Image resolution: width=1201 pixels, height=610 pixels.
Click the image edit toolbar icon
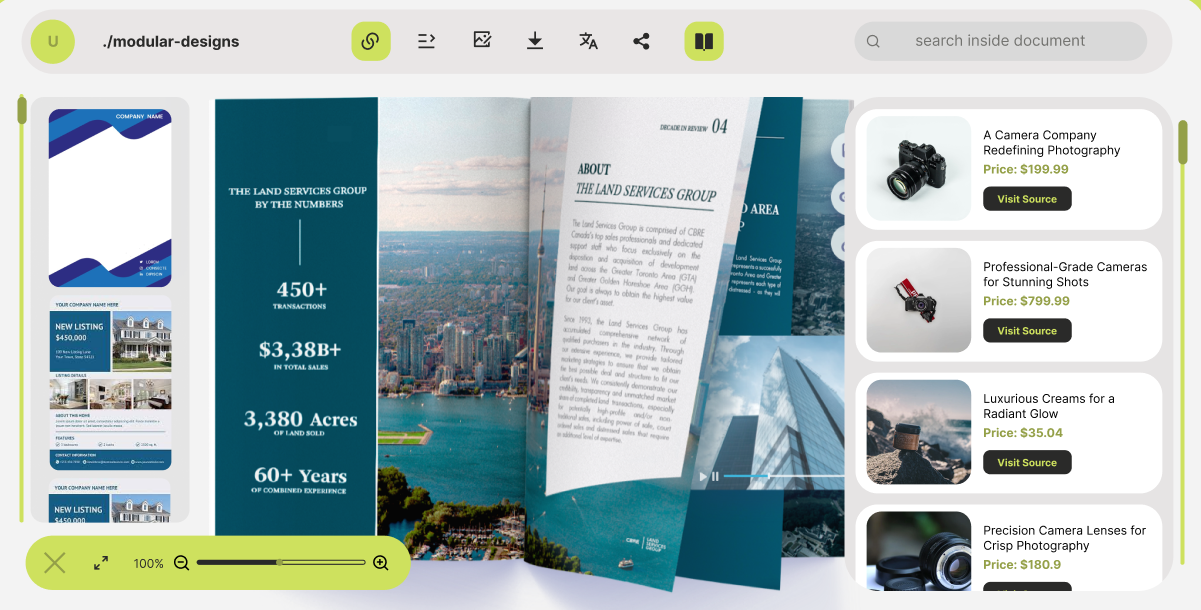coord(482,40)
